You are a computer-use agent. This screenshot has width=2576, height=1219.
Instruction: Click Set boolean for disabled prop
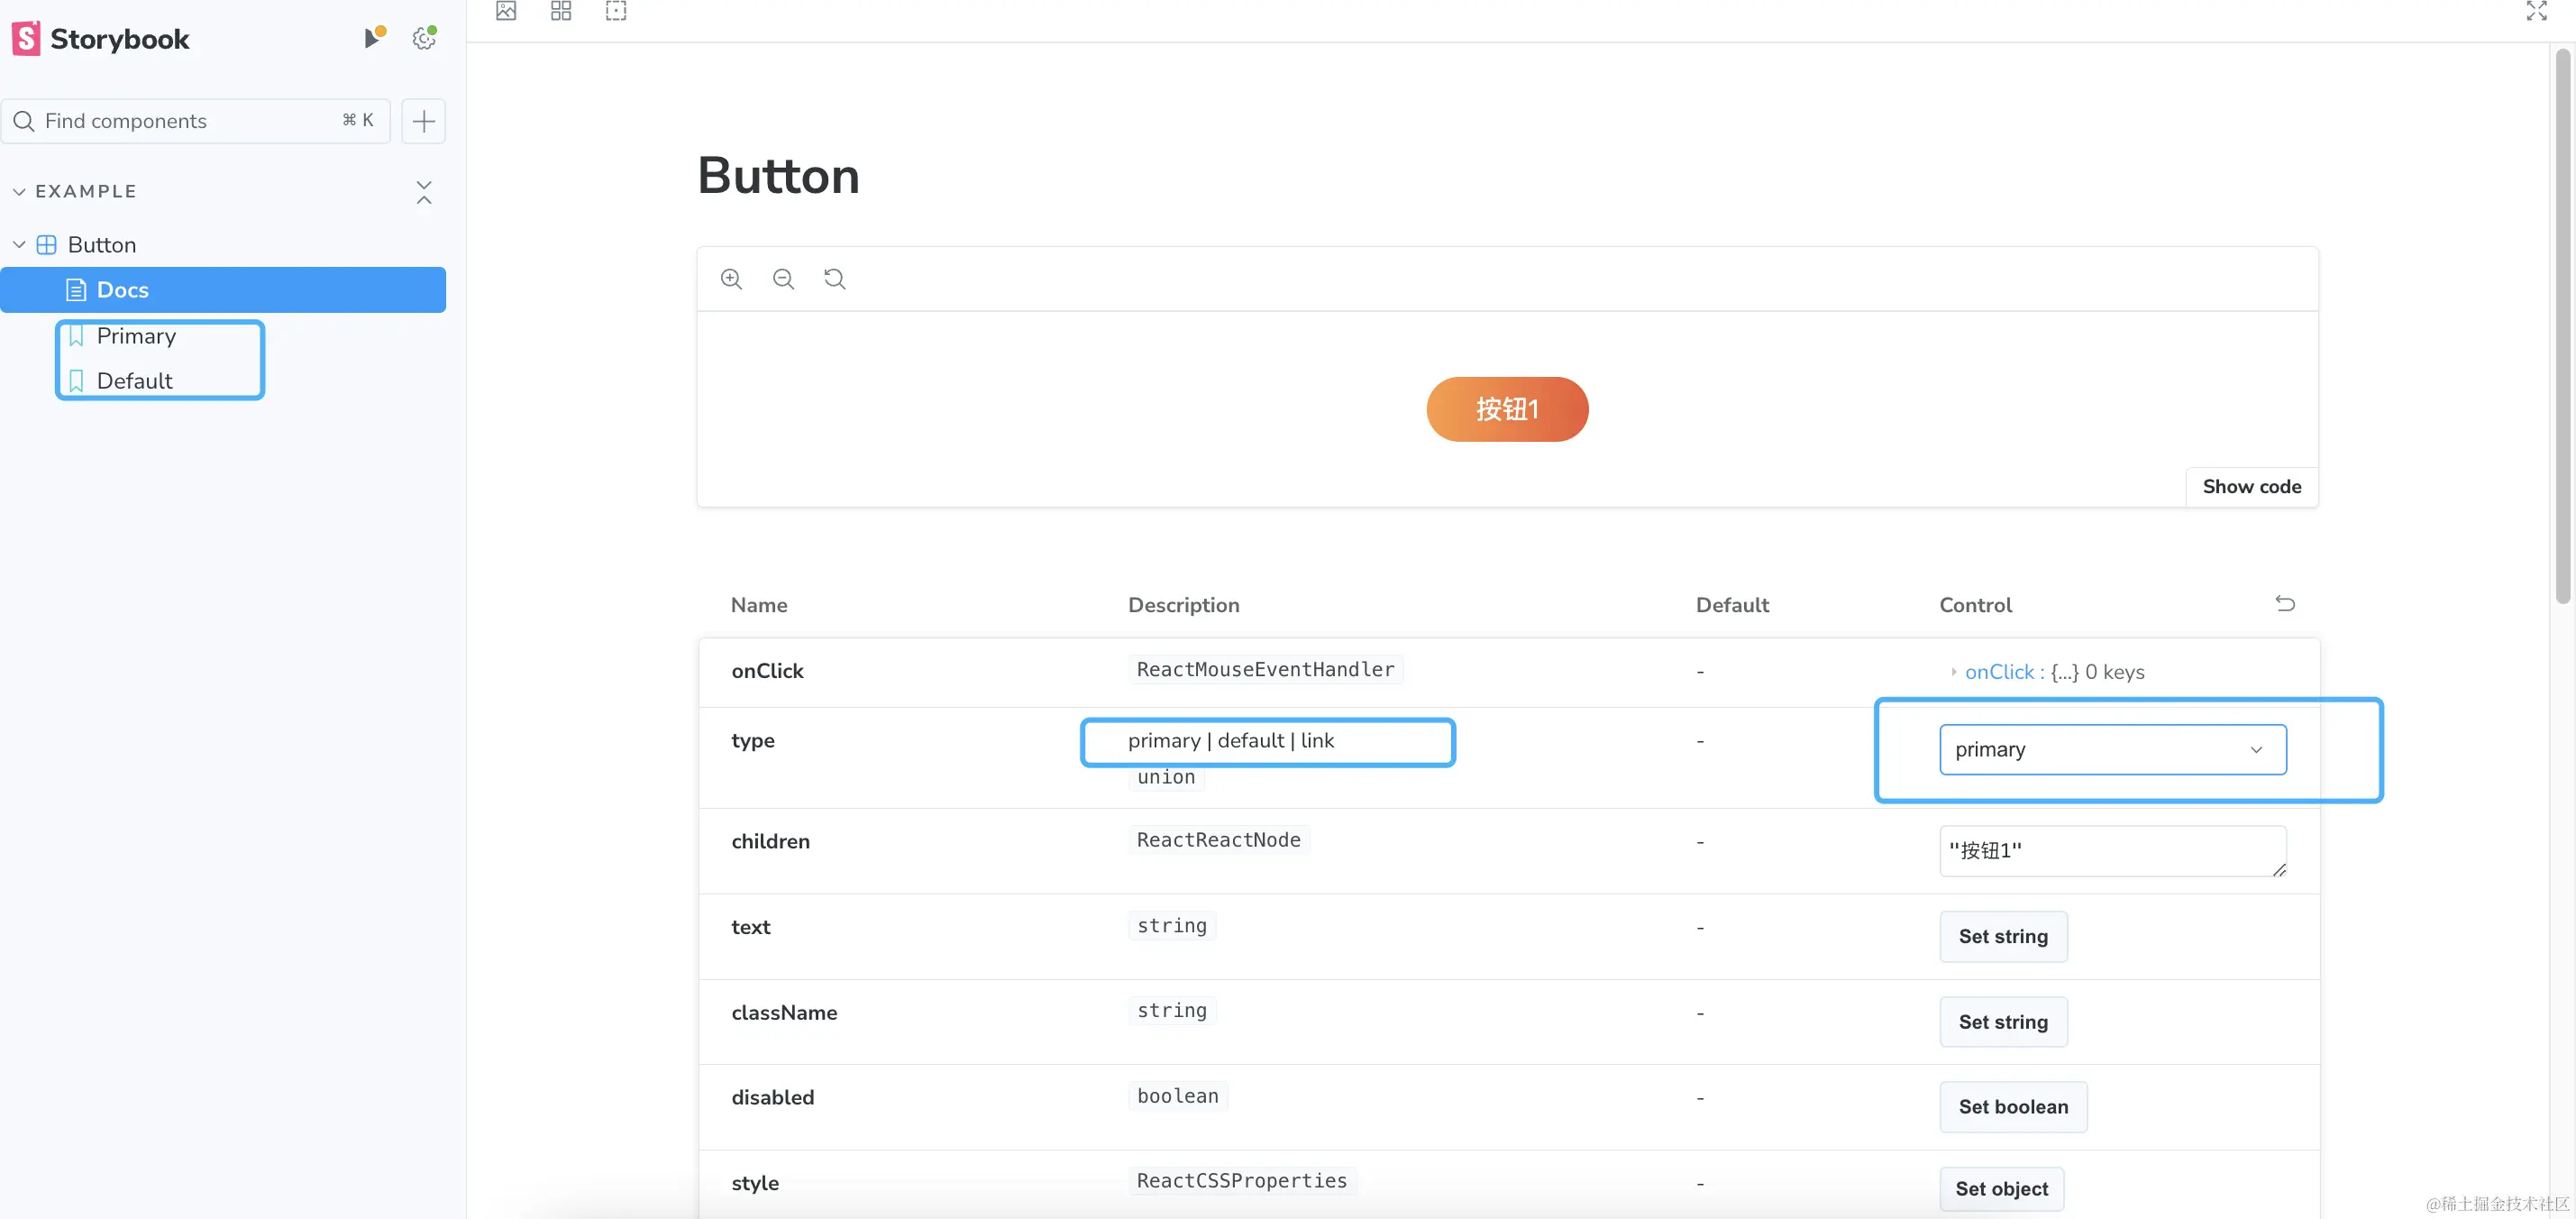point(2012,1106)
